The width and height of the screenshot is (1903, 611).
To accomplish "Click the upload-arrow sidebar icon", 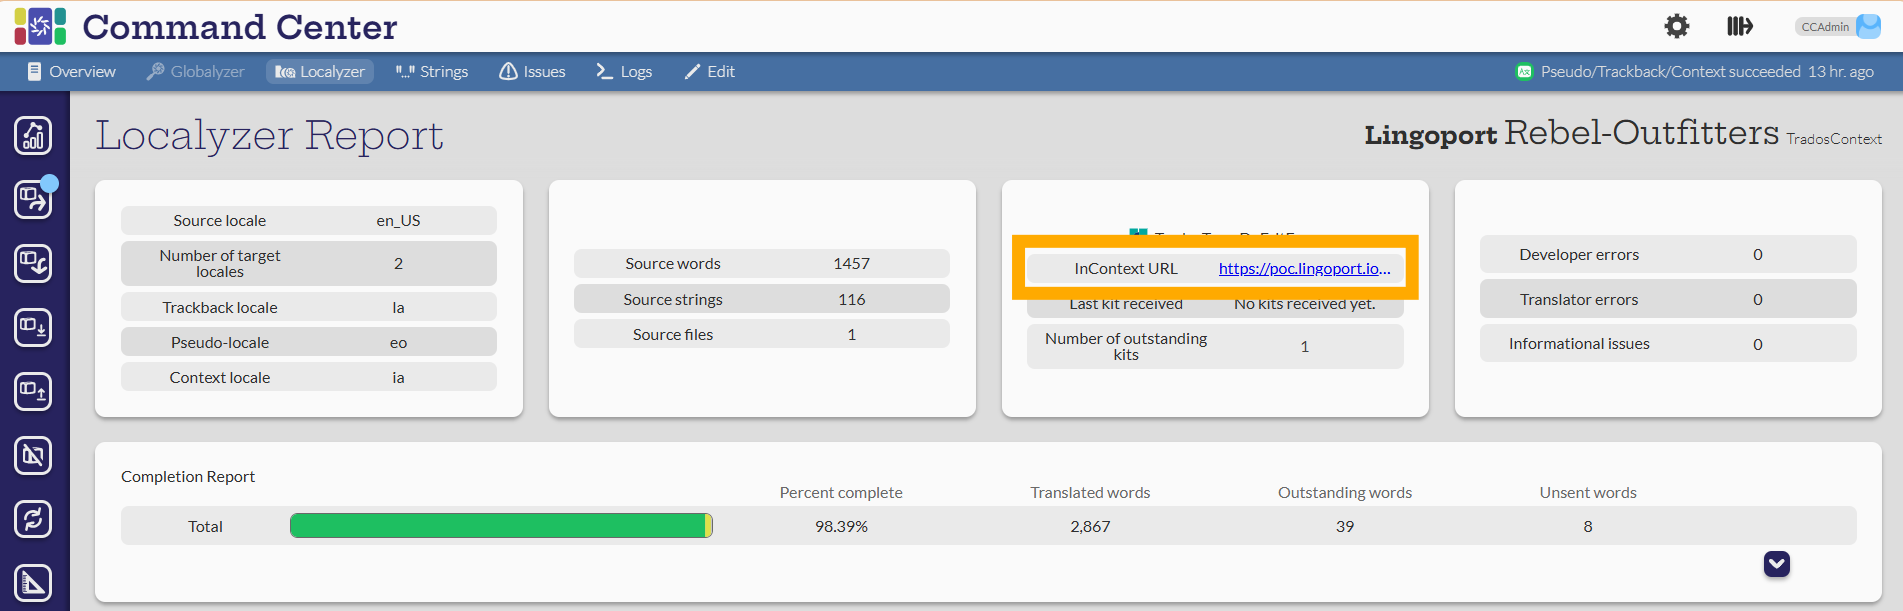I will pyautogui.click(x=33, y=392).
